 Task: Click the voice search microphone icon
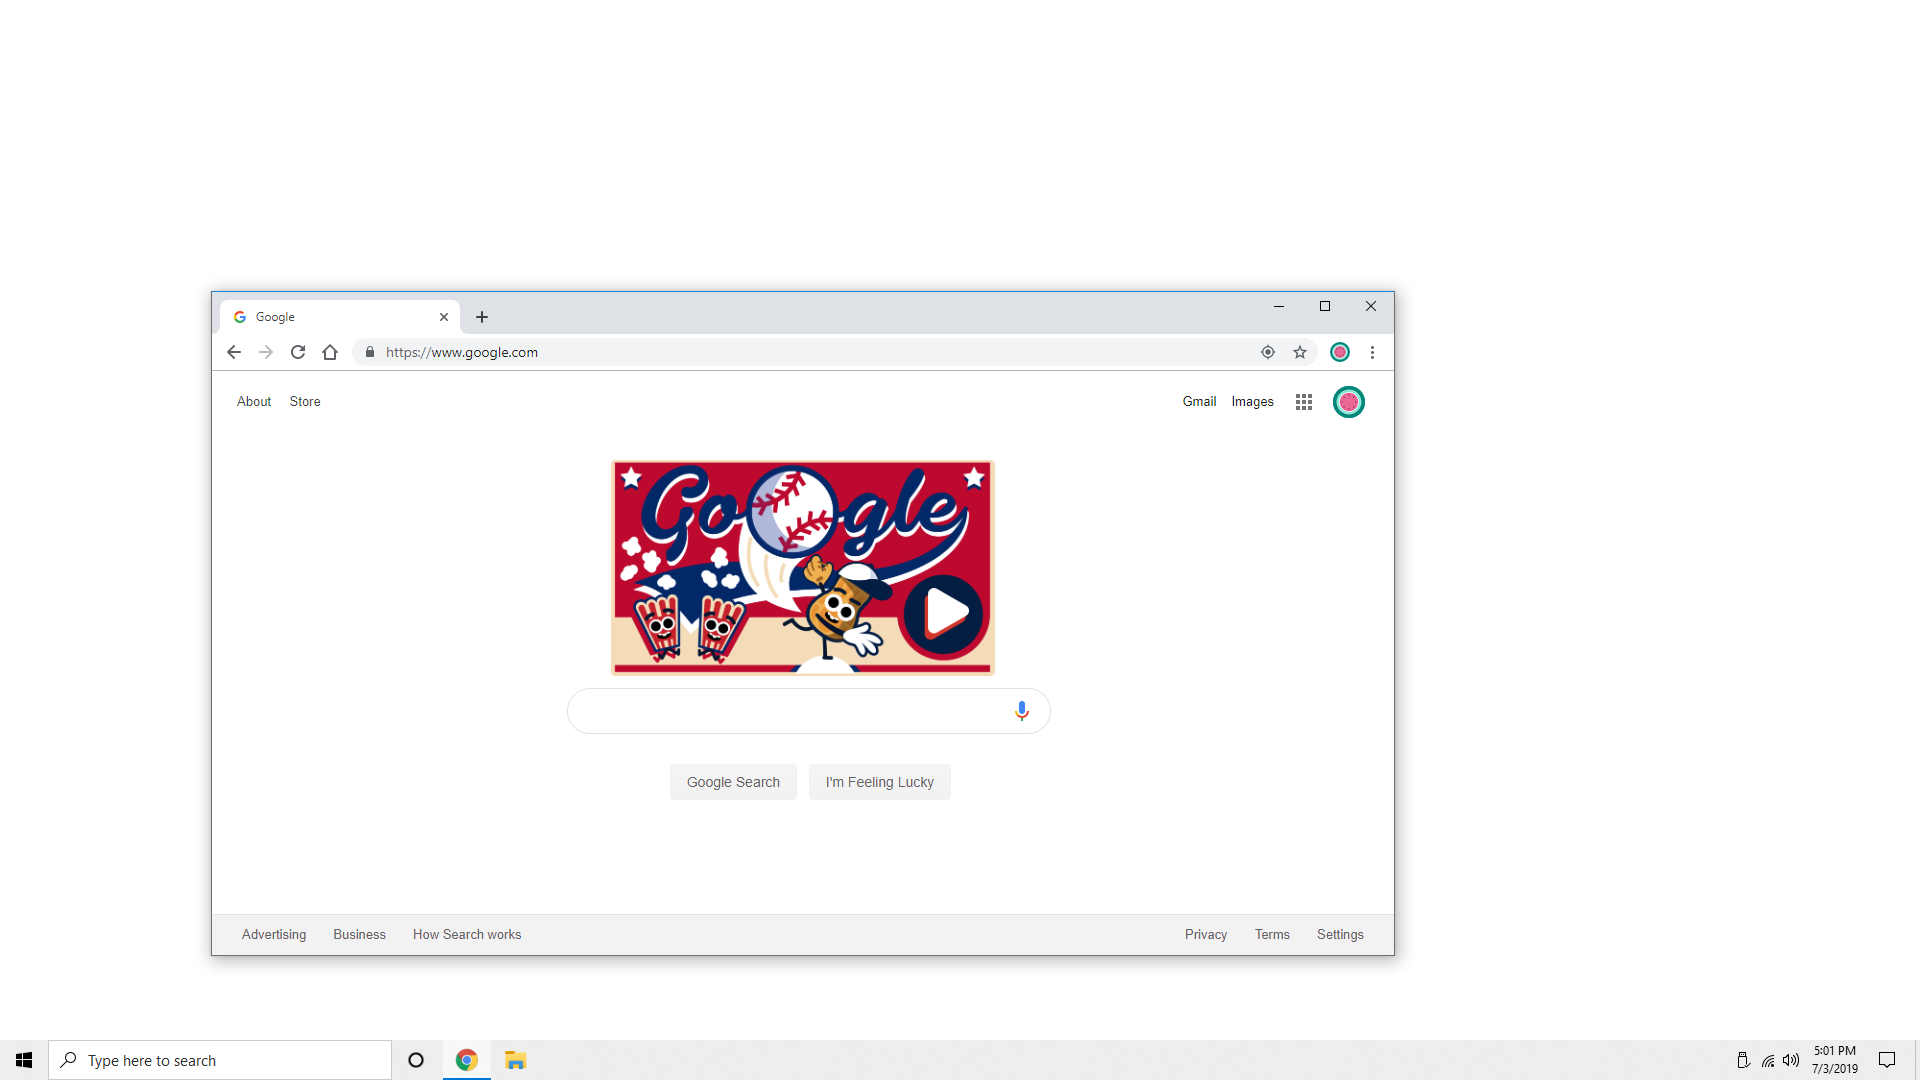click(x=1021, y=711)
